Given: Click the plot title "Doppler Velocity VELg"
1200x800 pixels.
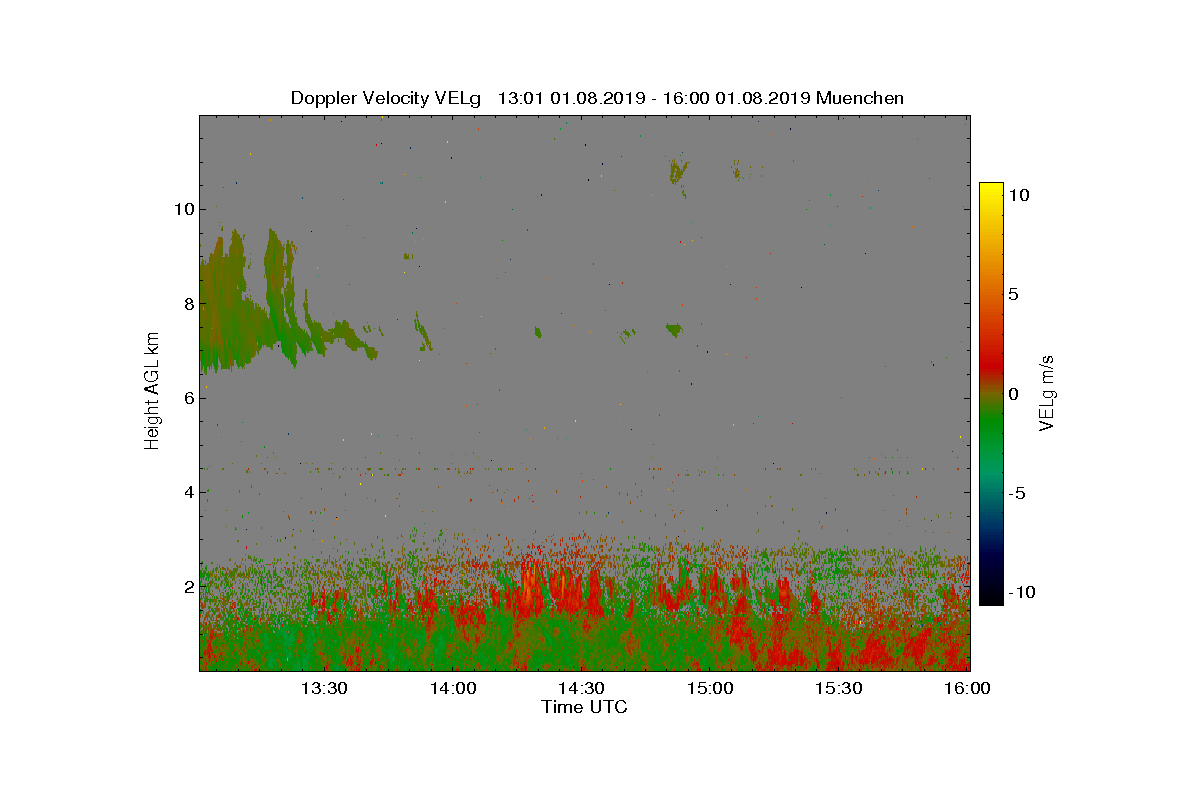Looking at the screenshot, I should 387,98.
